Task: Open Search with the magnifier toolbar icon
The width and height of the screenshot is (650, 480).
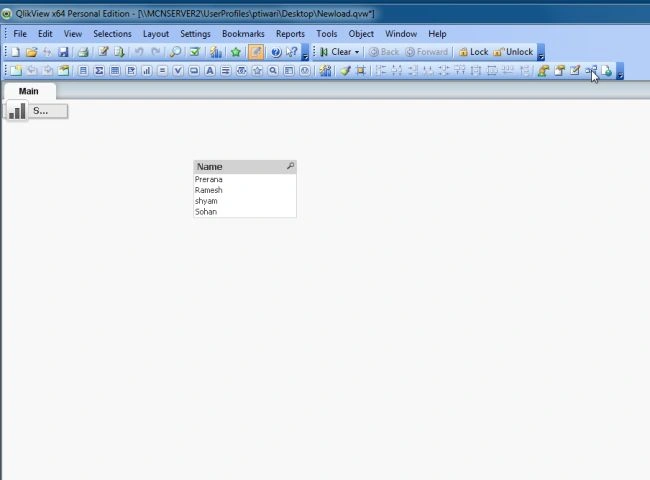Action: point(175,52)
